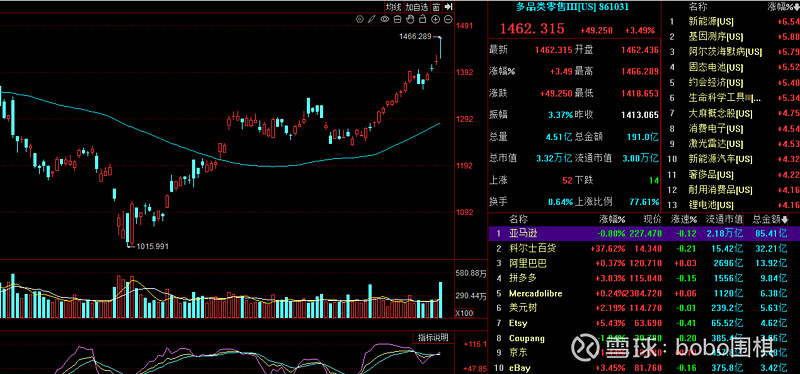The image size is (800, 374).
Task: Sort stock list by 流通市值 column
Action: coord(724,219)
